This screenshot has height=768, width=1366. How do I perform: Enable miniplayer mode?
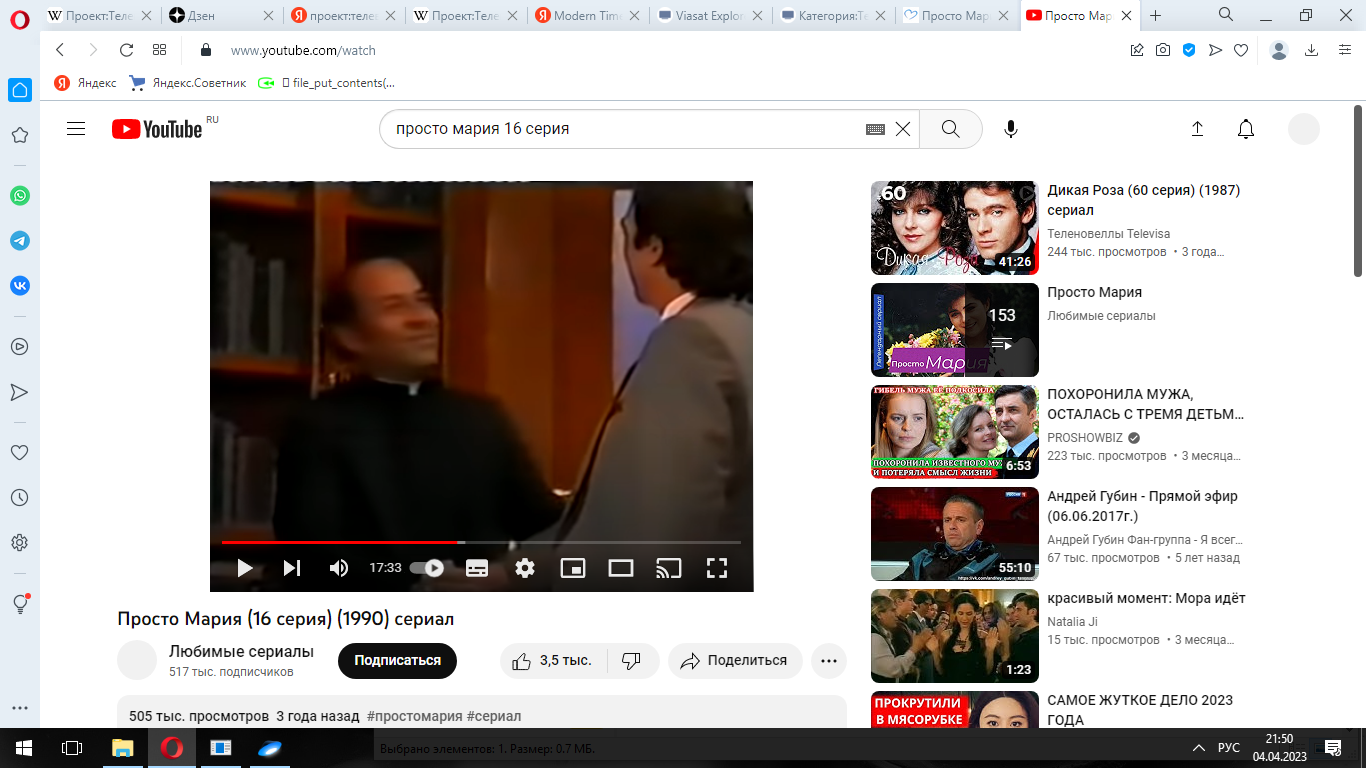pyautogui.click(x=573, y=568)
